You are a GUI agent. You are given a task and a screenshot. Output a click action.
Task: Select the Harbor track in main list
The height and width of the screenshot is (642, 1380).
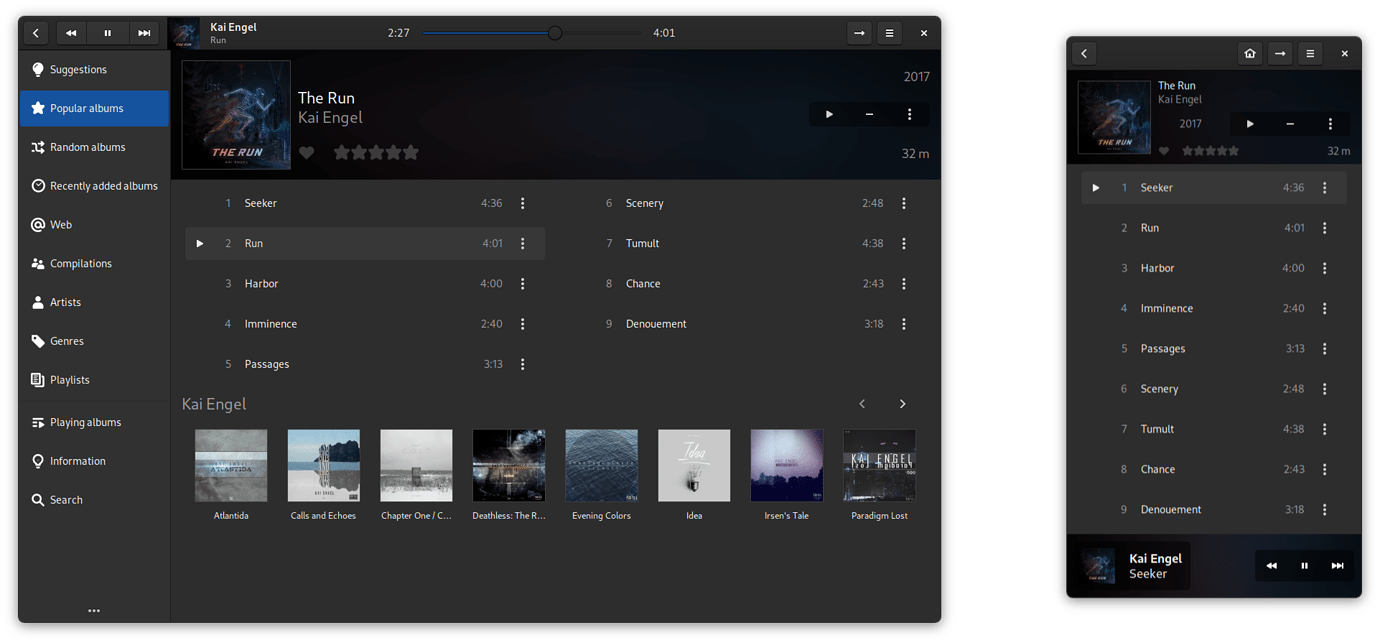point(261,284)
